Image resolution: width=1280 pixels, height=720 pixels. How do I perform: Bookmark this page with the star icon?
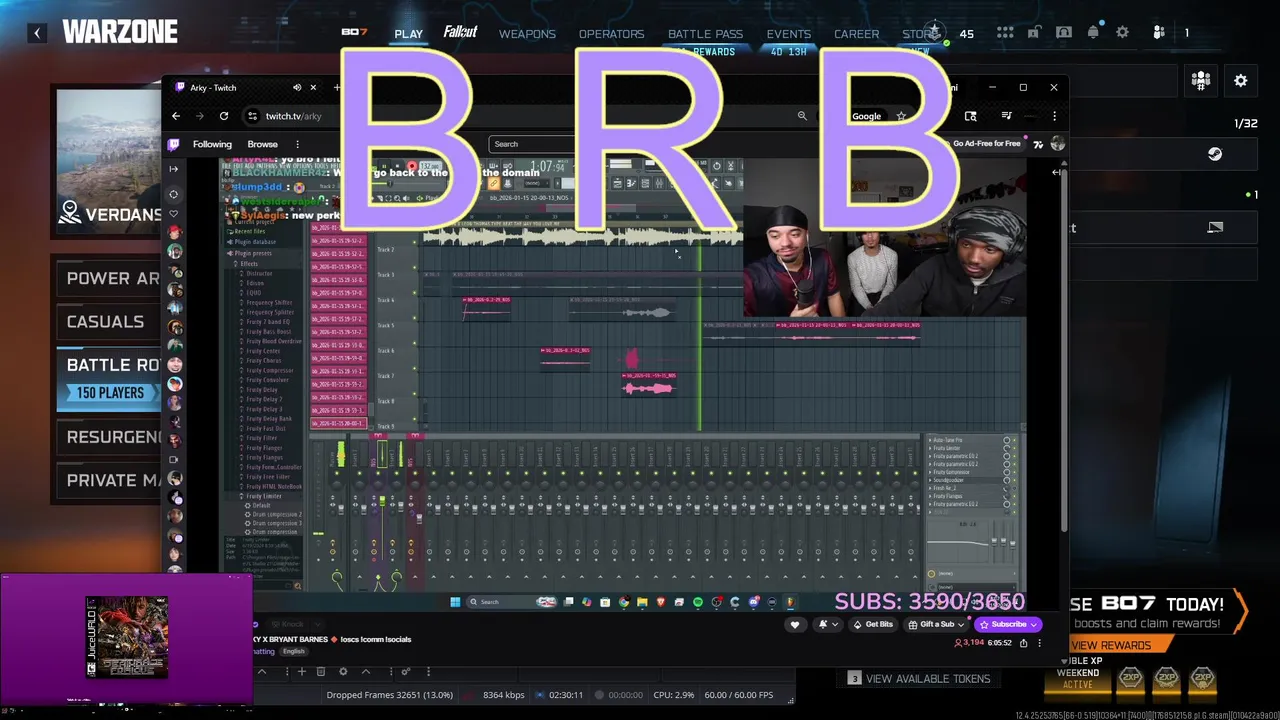coord(901,116)
